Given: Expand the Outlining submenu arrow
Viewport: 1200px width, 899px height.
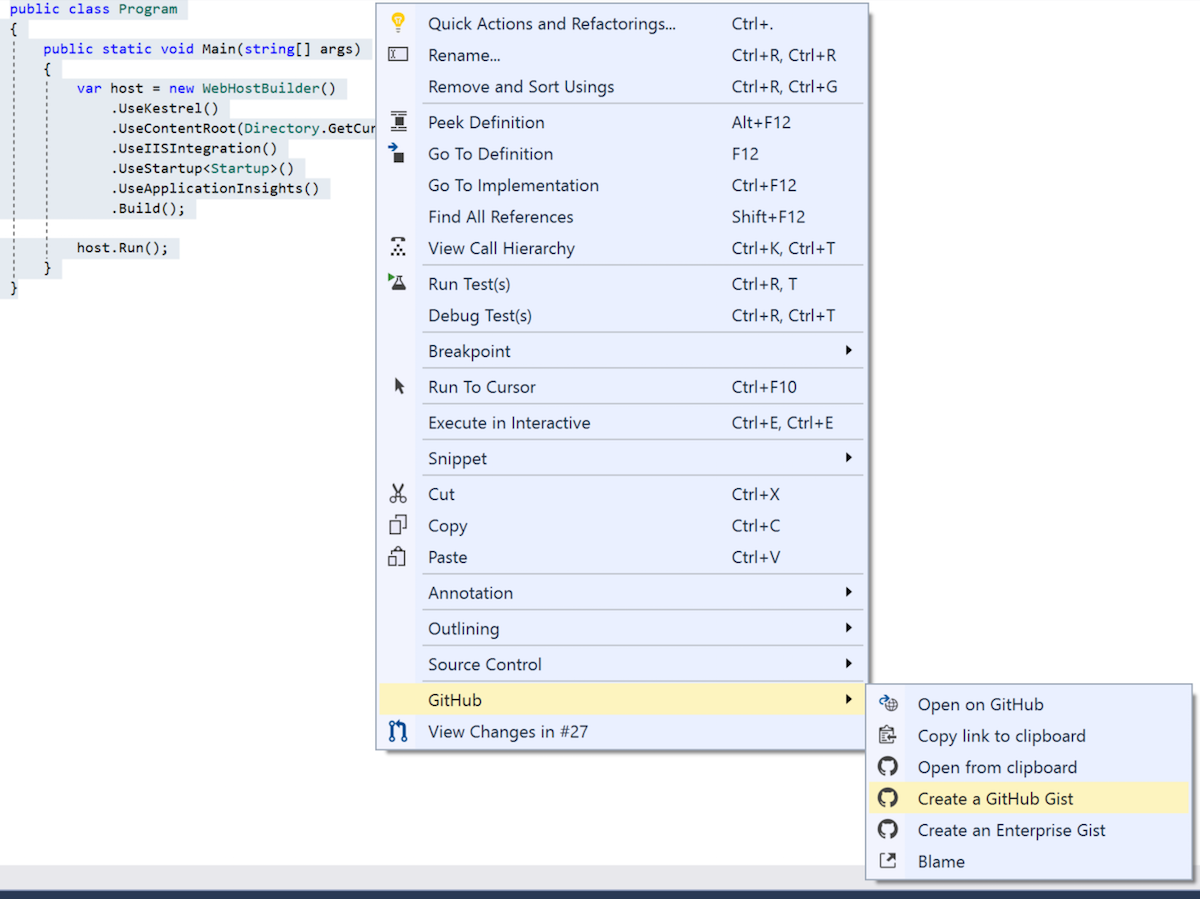Looking at the screenshot, I should point(848,628).
